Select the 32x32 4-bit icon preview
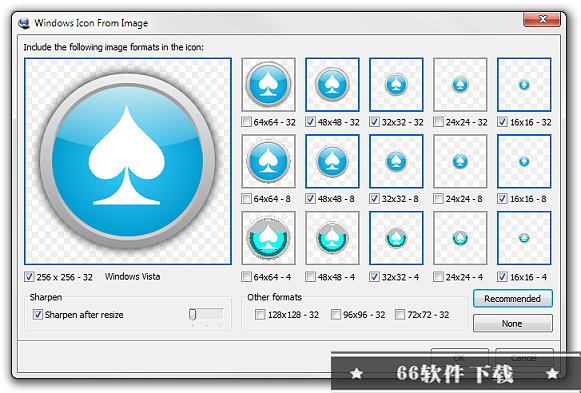 [396, 238]
